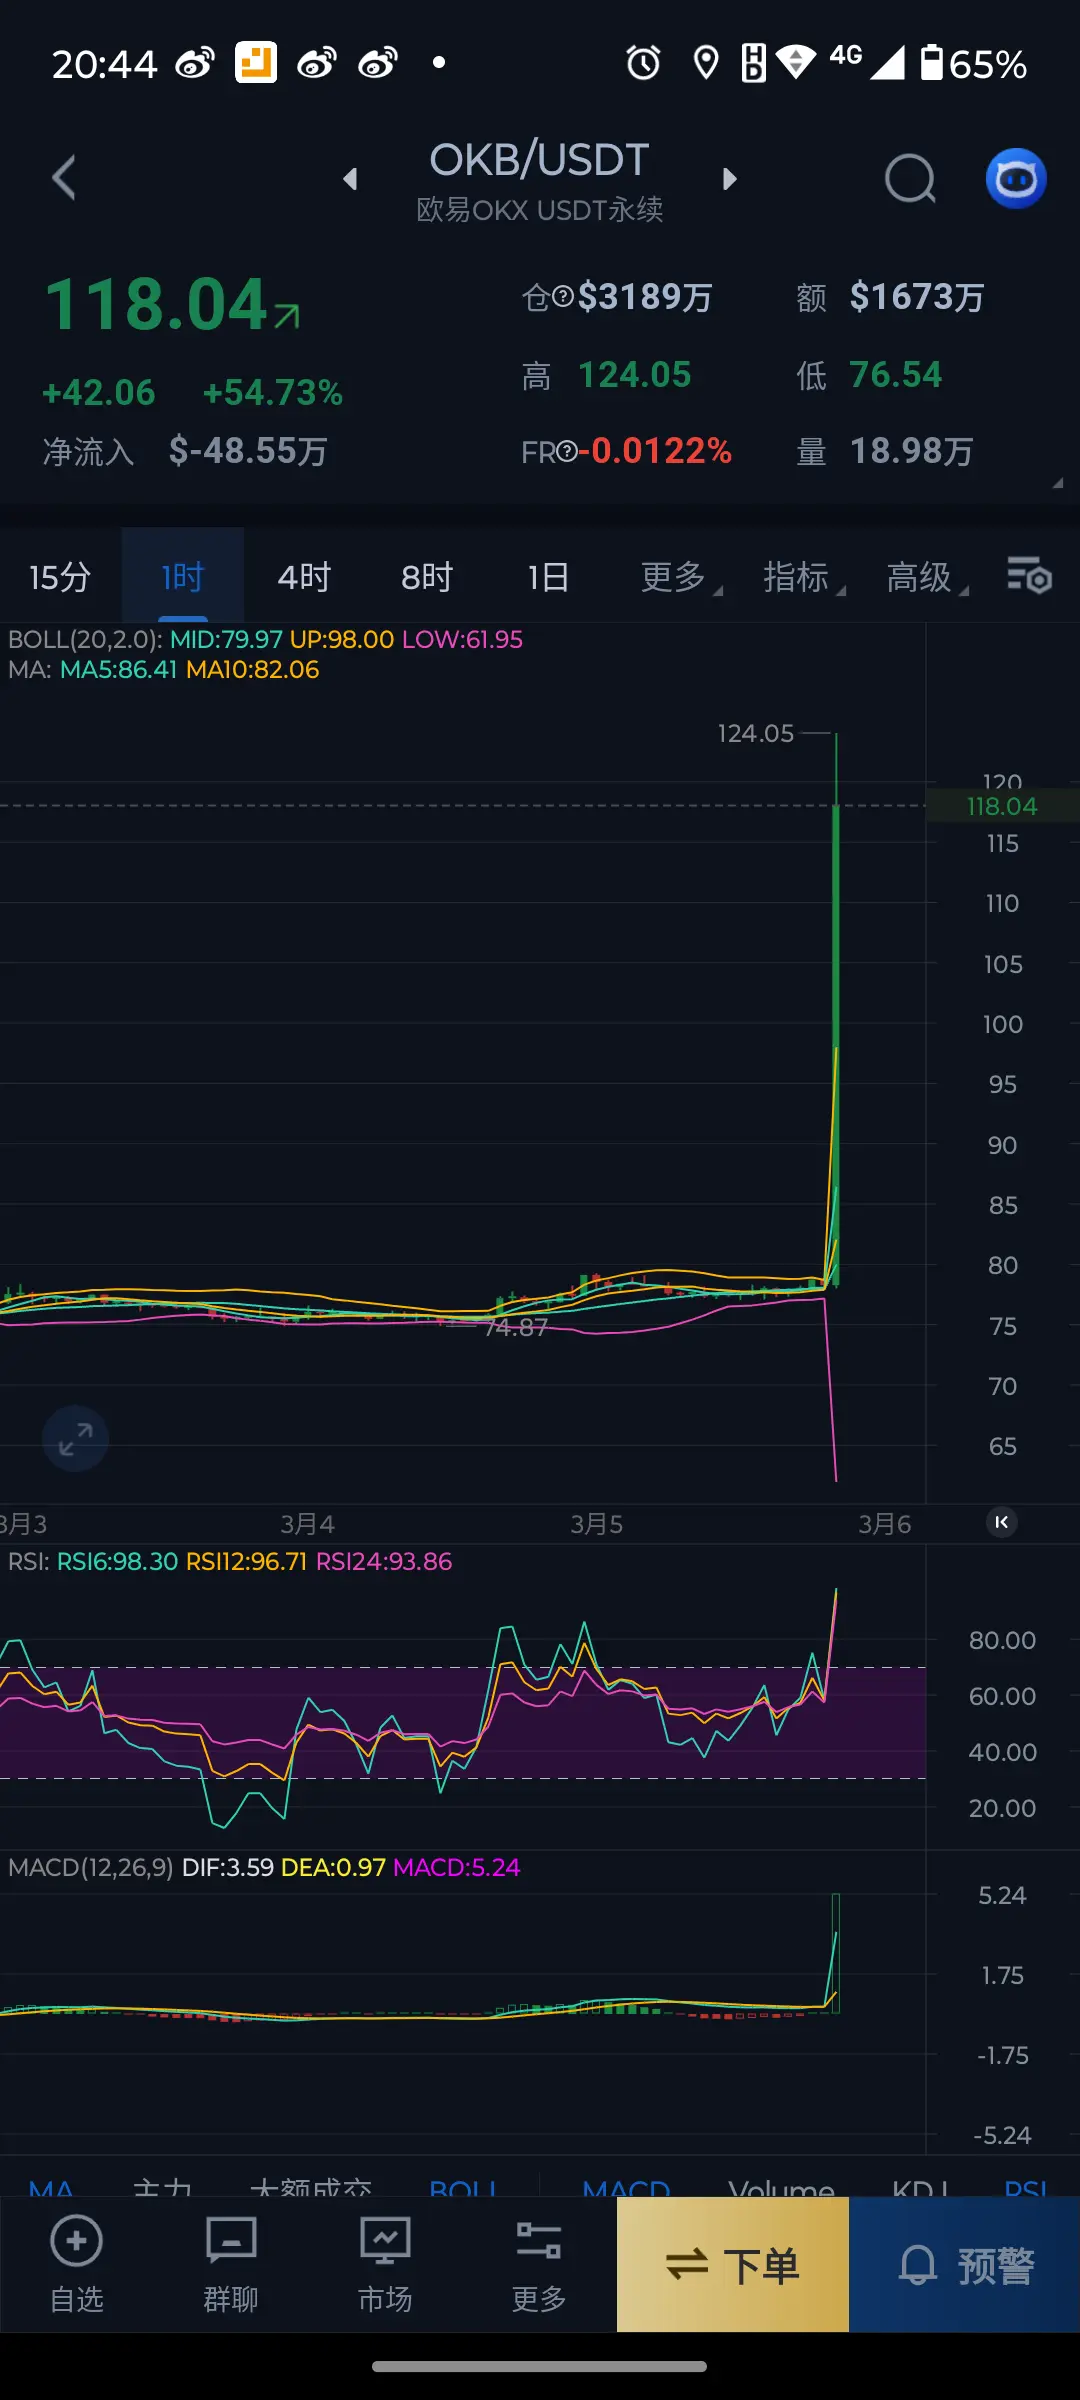Open the alarm icon in status bar
This screenshot has width=1080, height=2400.
pos(643,63)
